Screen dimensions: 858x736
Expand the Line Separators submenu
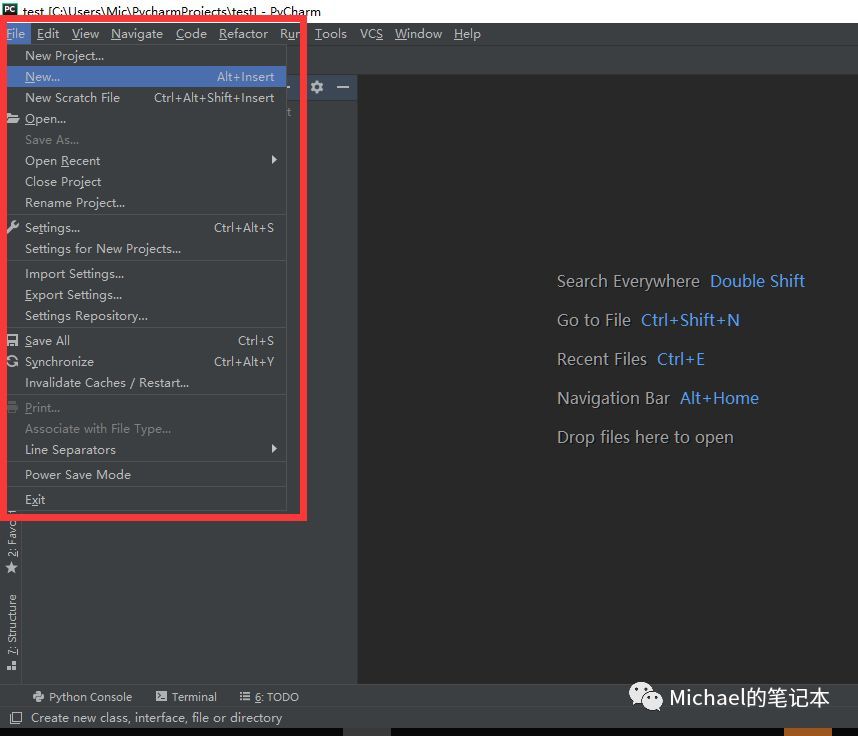[x=274, y=450]
